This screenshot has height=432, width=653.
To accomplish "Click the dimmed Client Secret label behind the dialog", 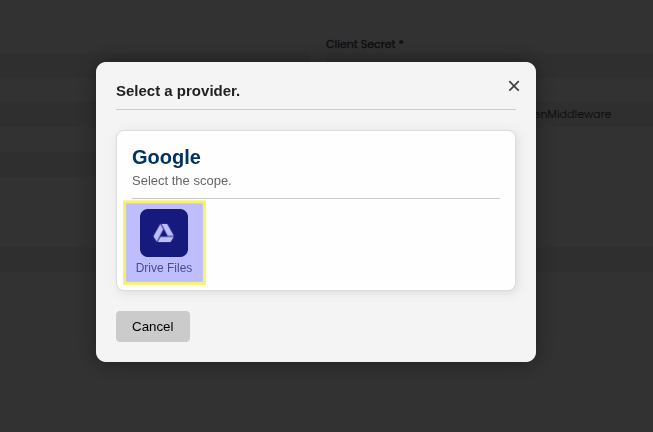I will (364, 44).
